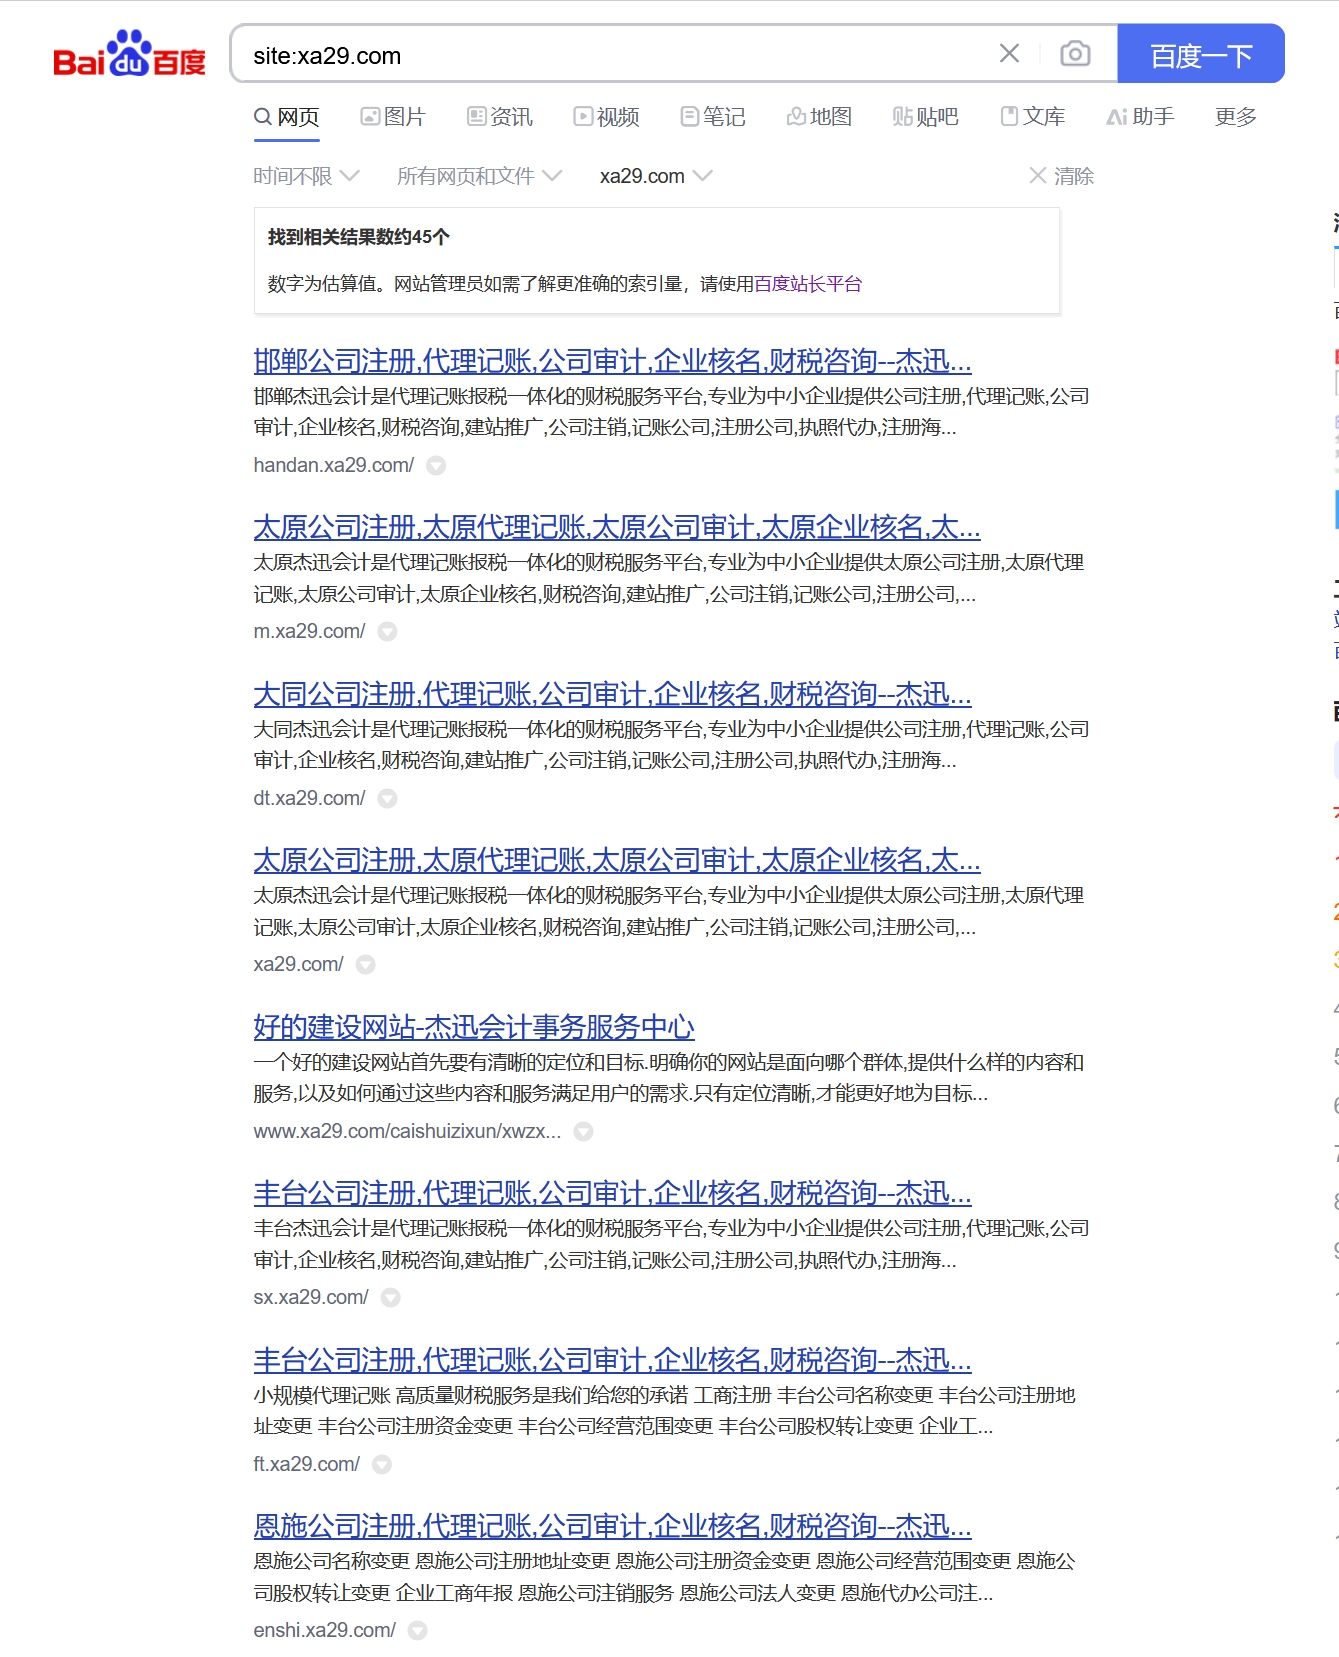Click the m.xa29.com/ URL
1339x1657 pixels.
pyautogui.click(x=309, y=631)
